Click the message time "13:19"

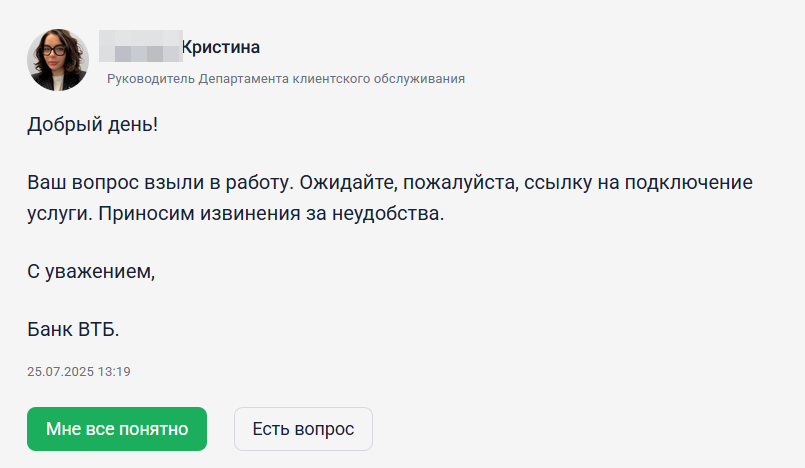116,372
